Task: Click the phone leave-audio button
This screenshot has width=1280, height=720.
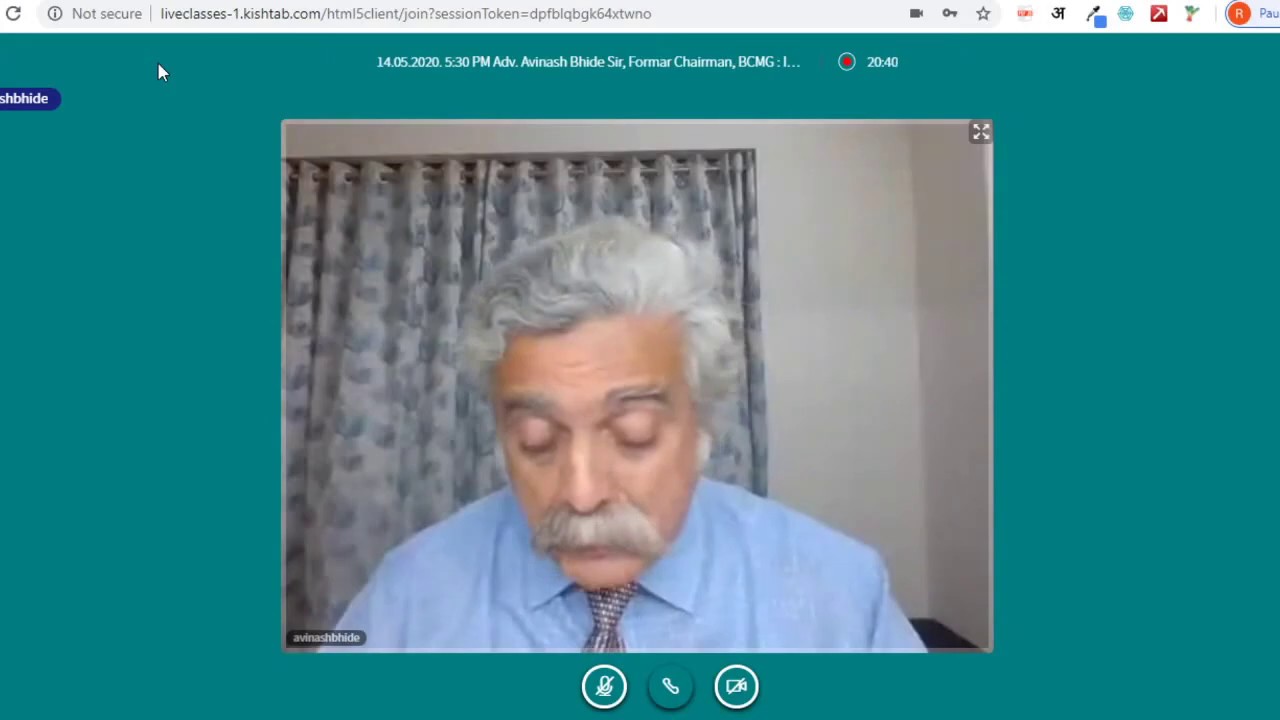Action: point(670,687)
